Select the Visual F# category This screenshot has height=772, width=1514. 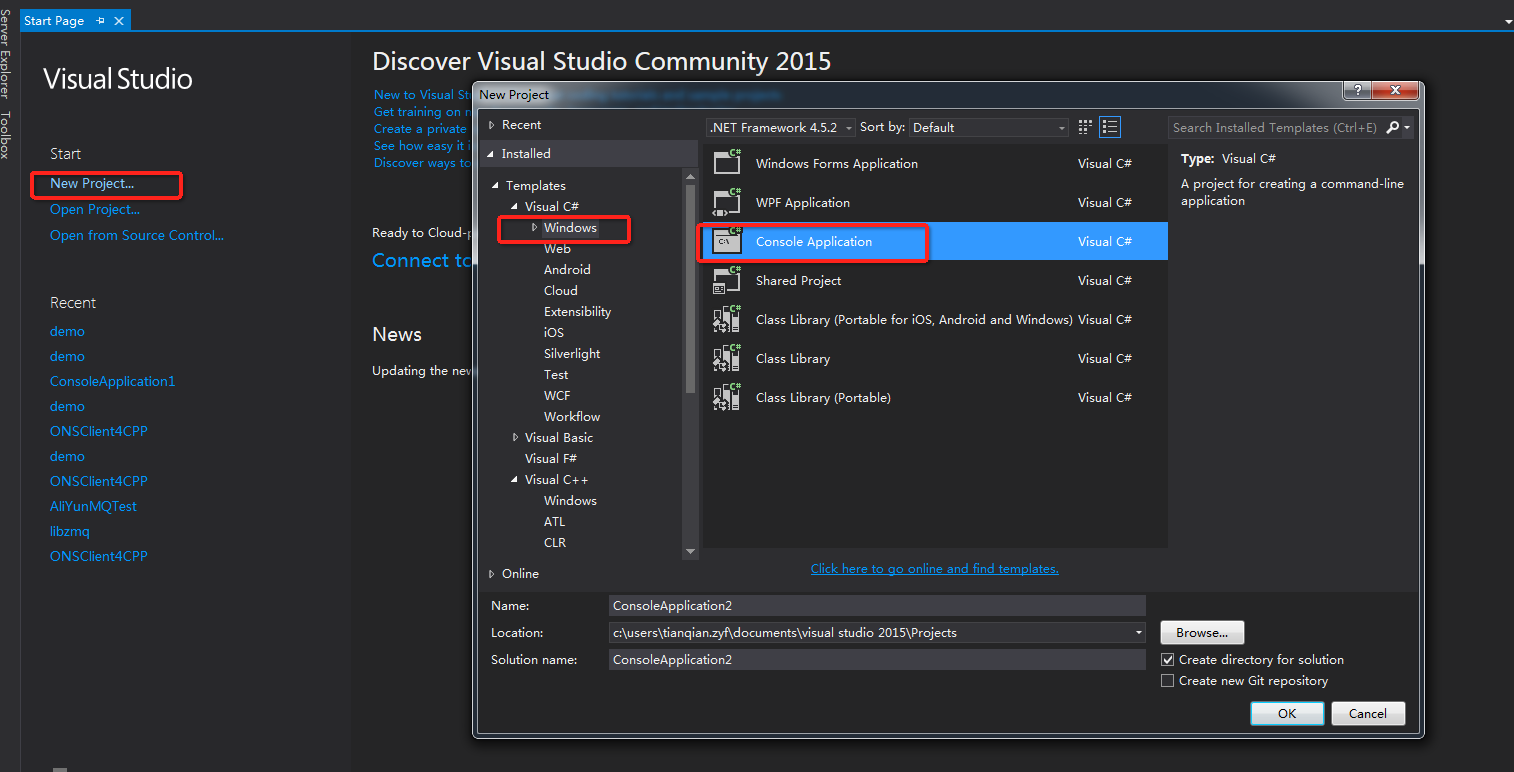[x=550, y=459]
